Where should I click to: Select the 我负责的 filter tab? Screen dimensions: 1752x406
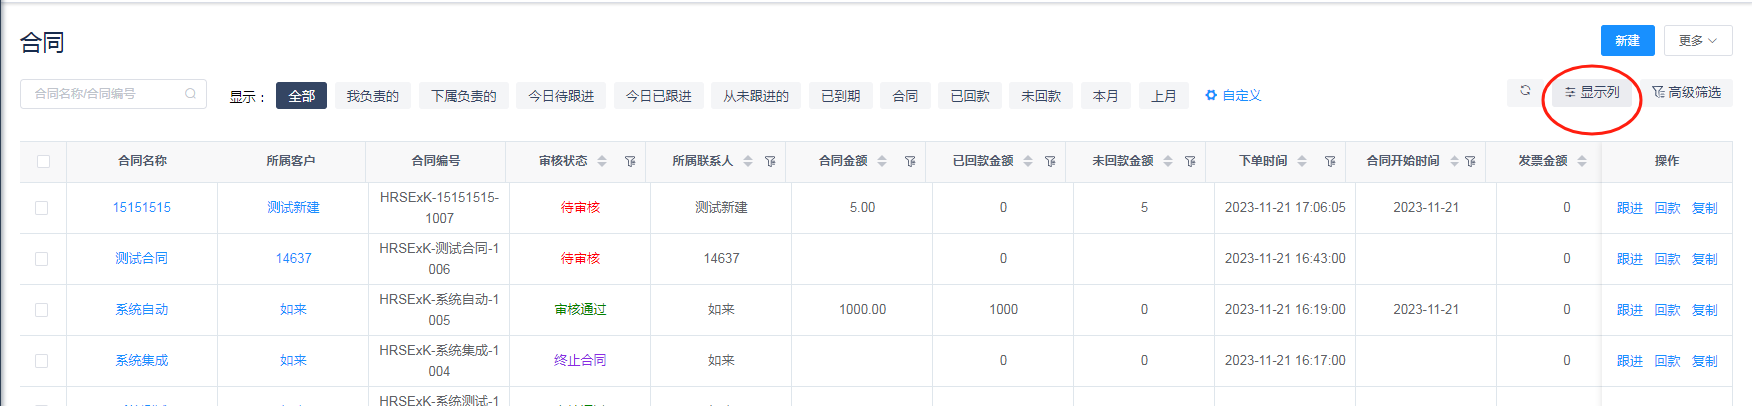[x=372, y=96]
